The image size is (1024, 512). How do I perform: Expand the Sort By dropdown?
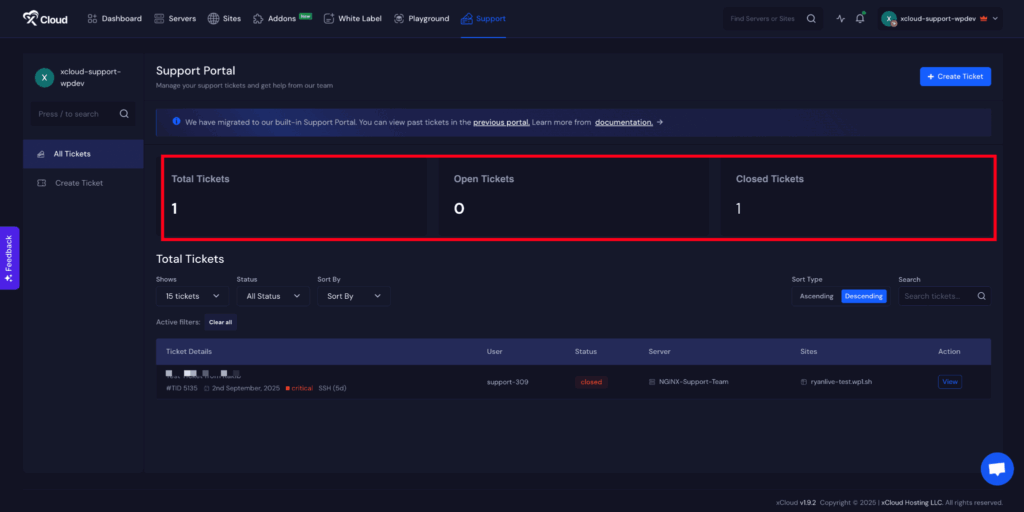[353, 296]
